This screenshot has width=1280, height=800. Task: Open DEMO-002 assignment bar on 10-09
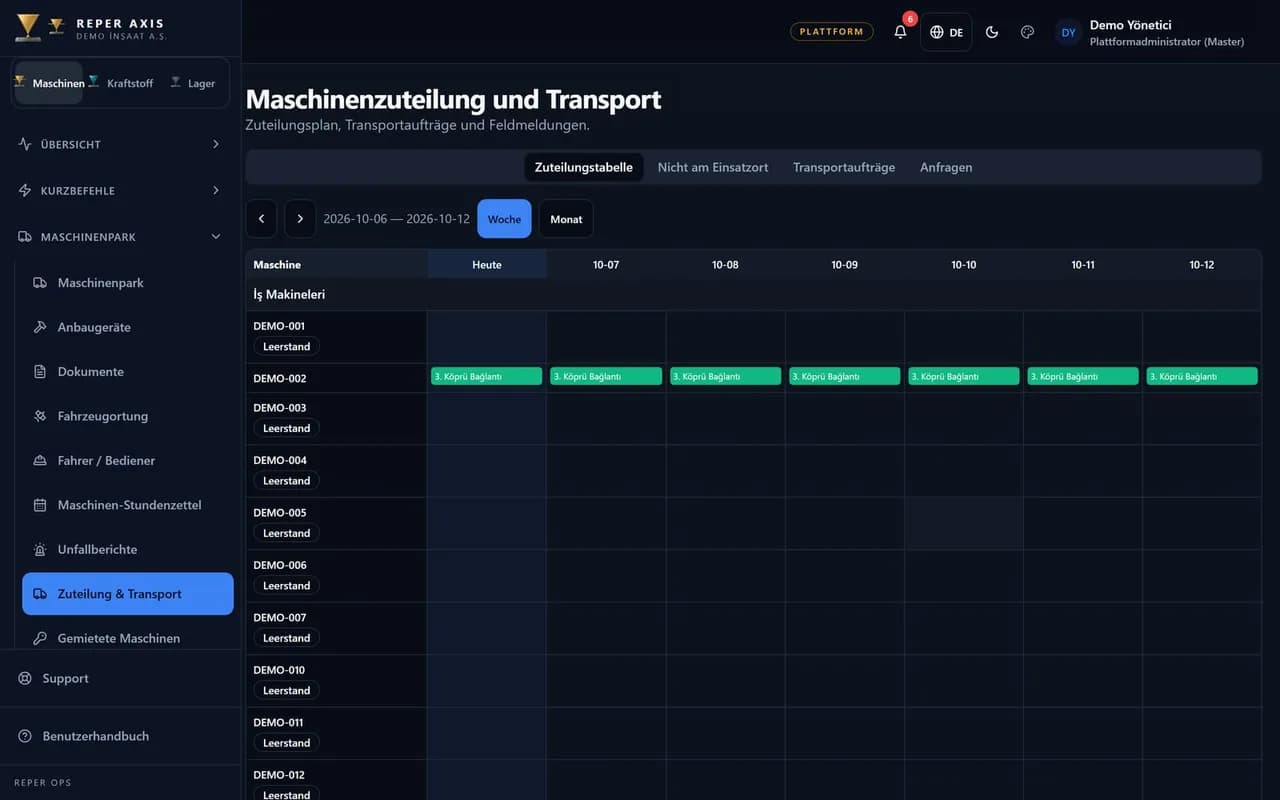(844, 376)
